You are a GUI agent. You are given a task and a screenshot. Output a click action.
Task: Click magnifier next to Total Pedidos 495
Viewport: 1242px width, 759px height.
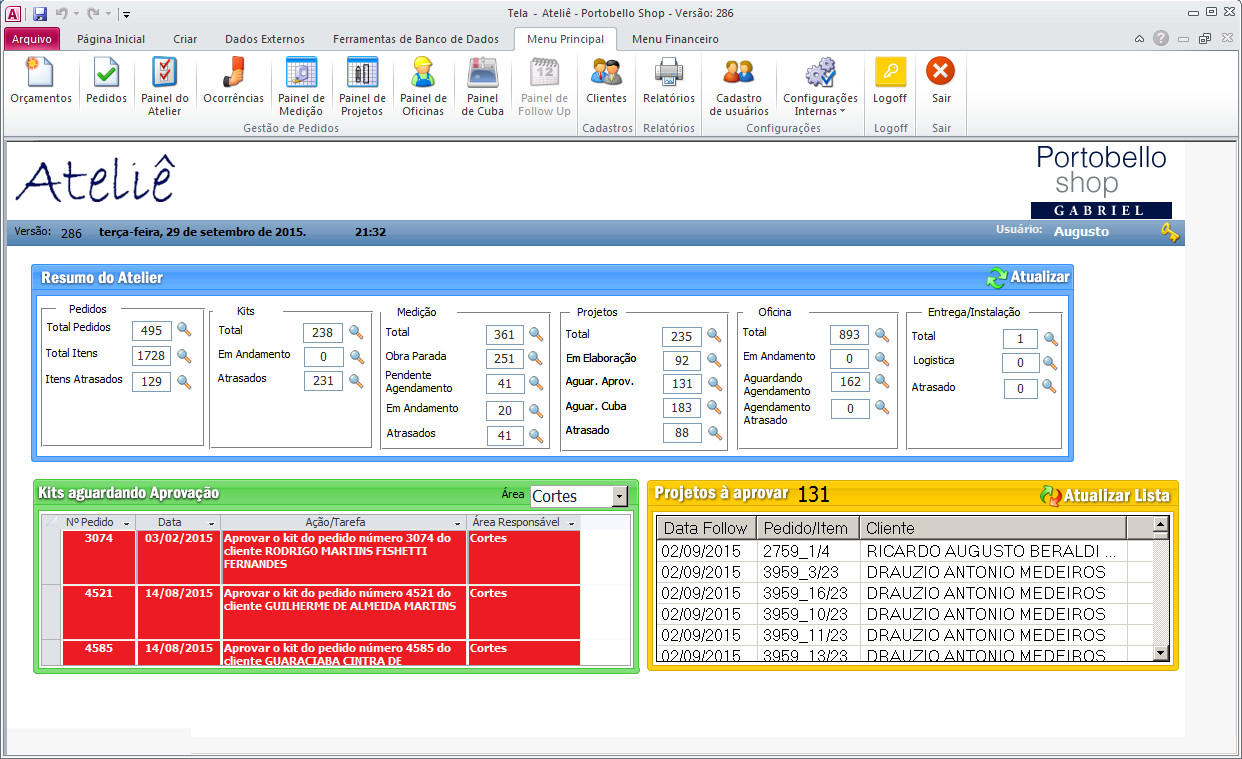[x=184, y=329]
